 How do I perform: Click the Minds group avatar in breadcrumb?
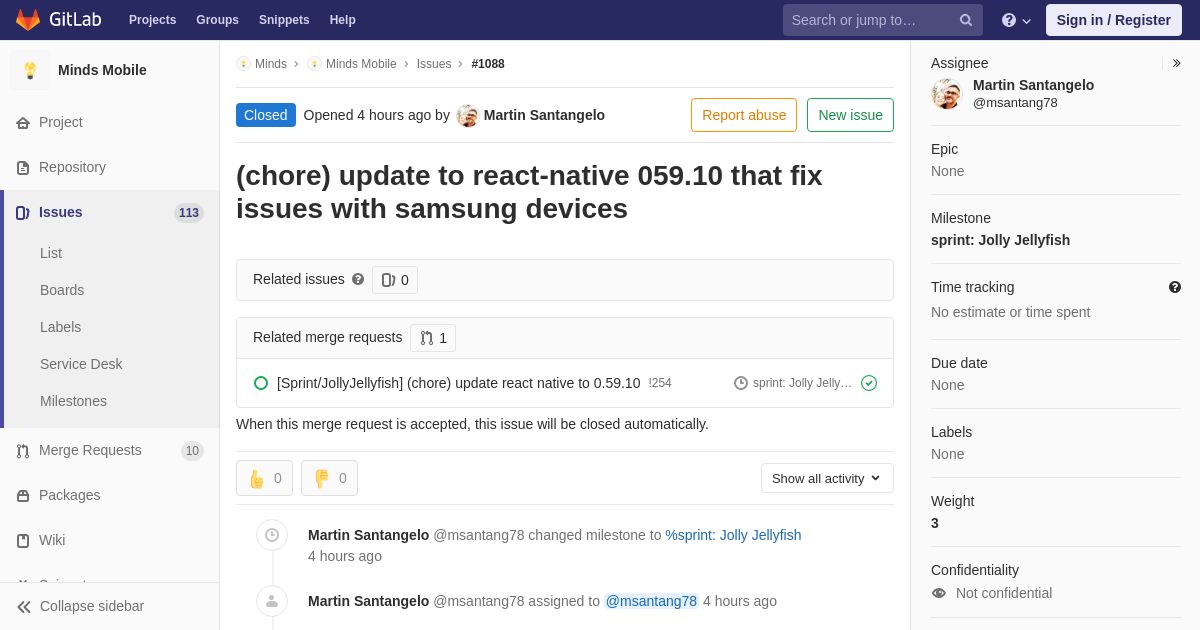point(243,64)
